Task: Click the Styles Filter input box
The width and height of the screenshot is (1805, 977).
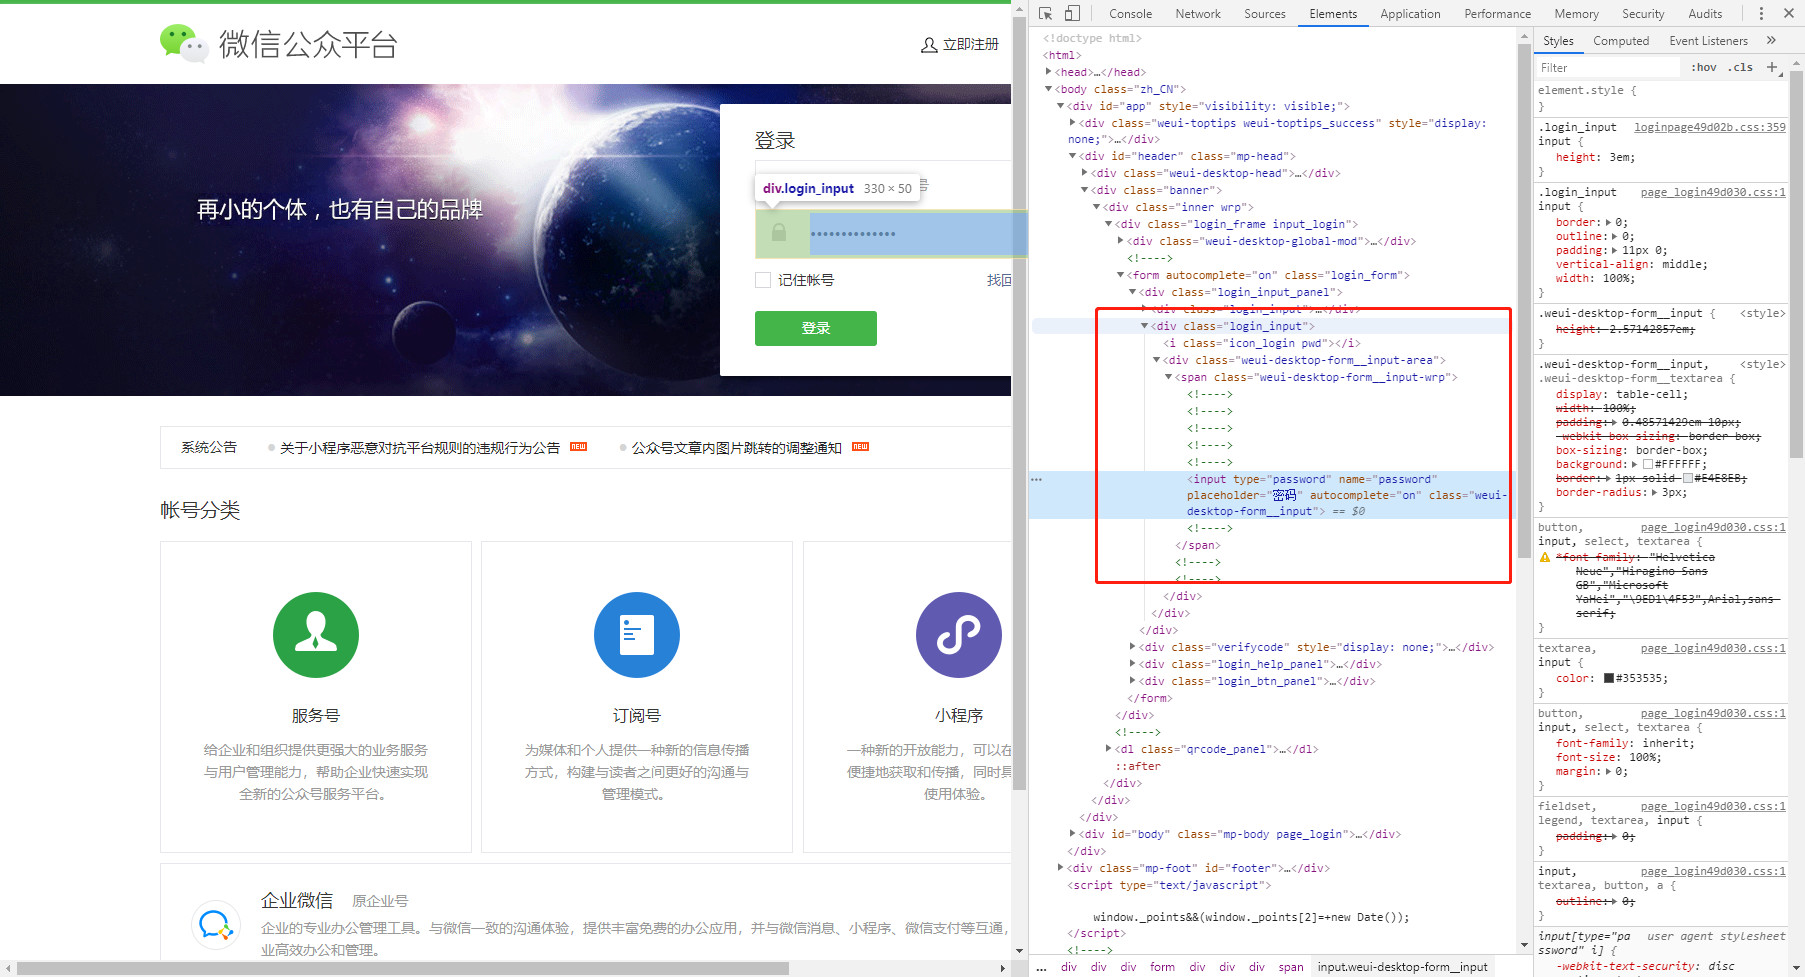Action: coord(1607,68)
